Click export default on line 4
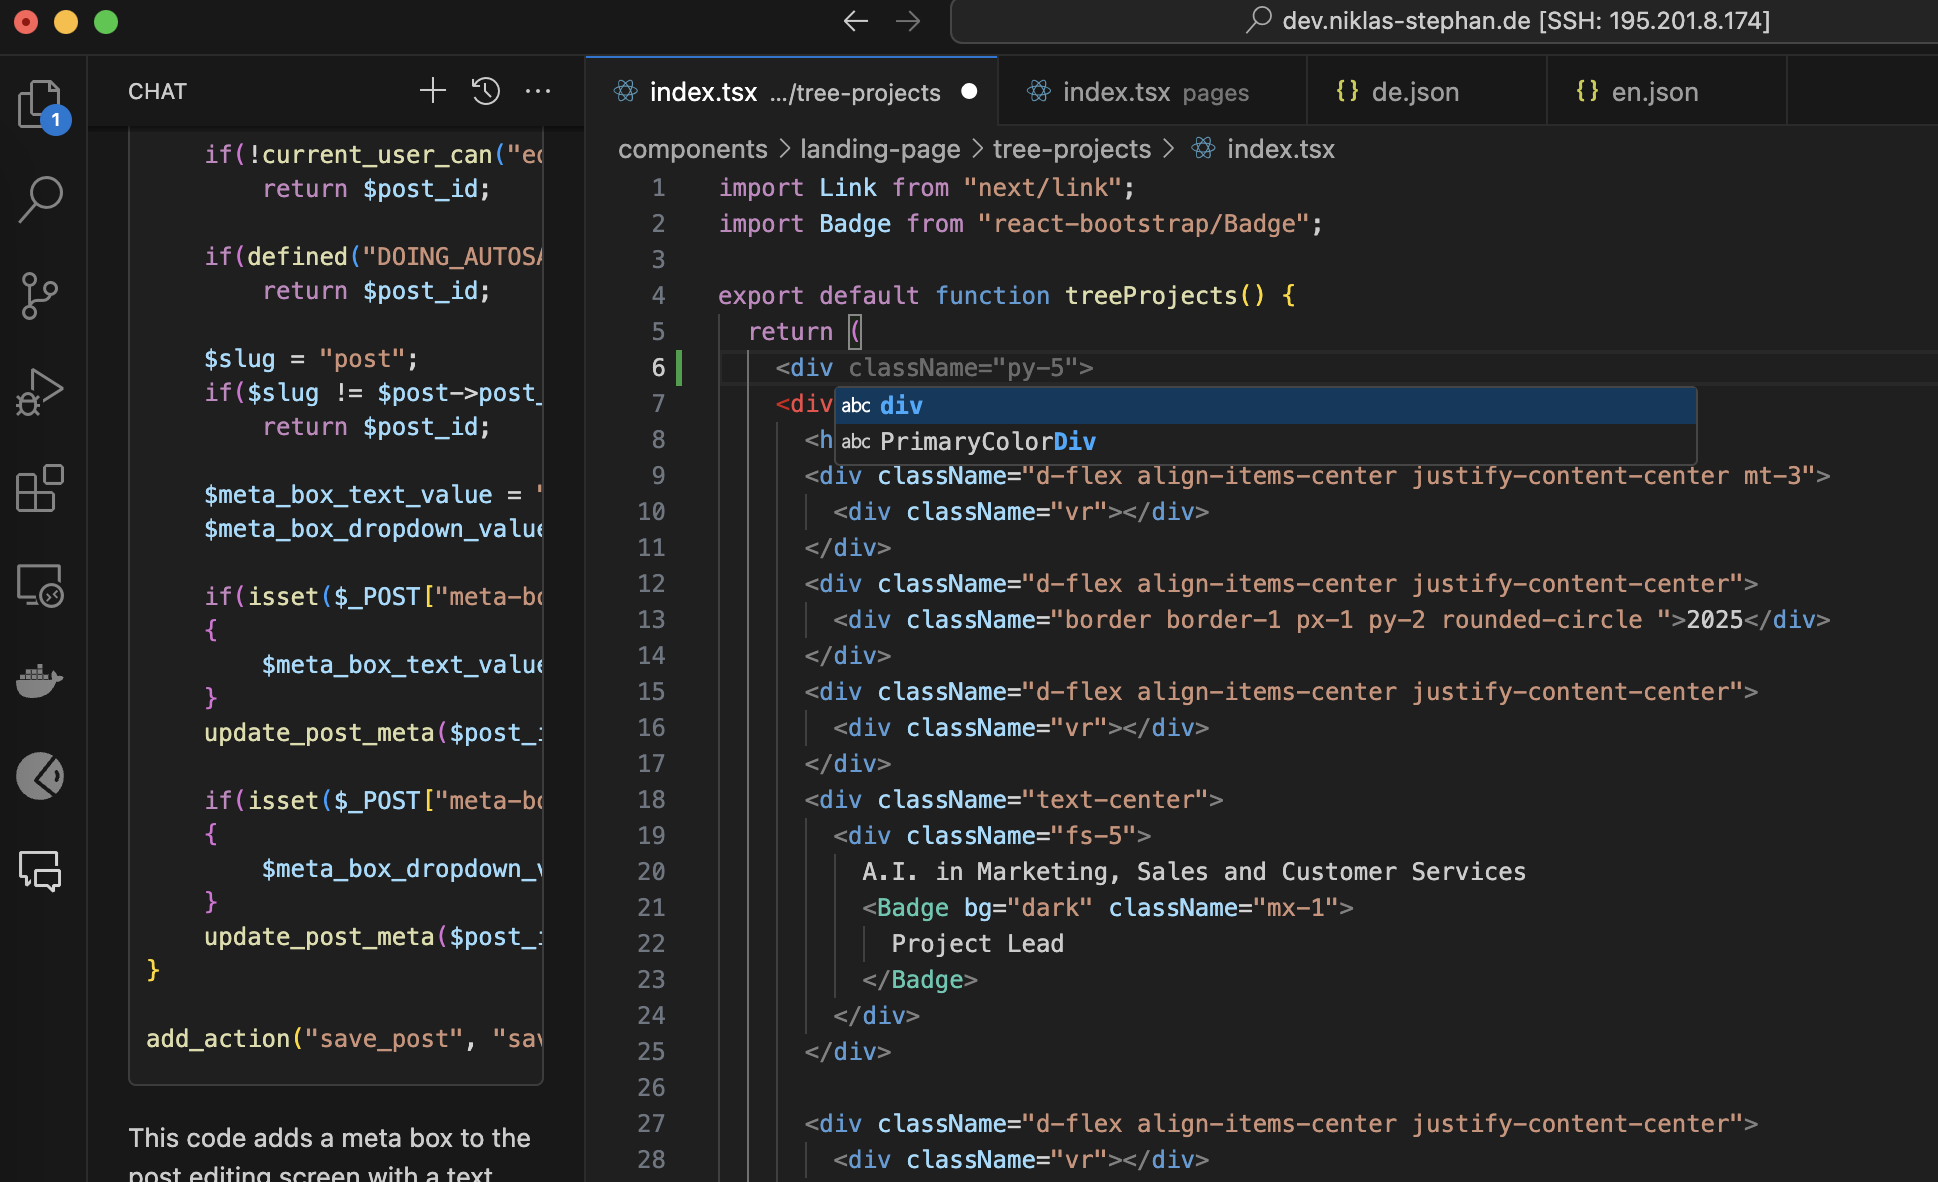The height and width of the screenshot is (1182, 1938). 818,295
